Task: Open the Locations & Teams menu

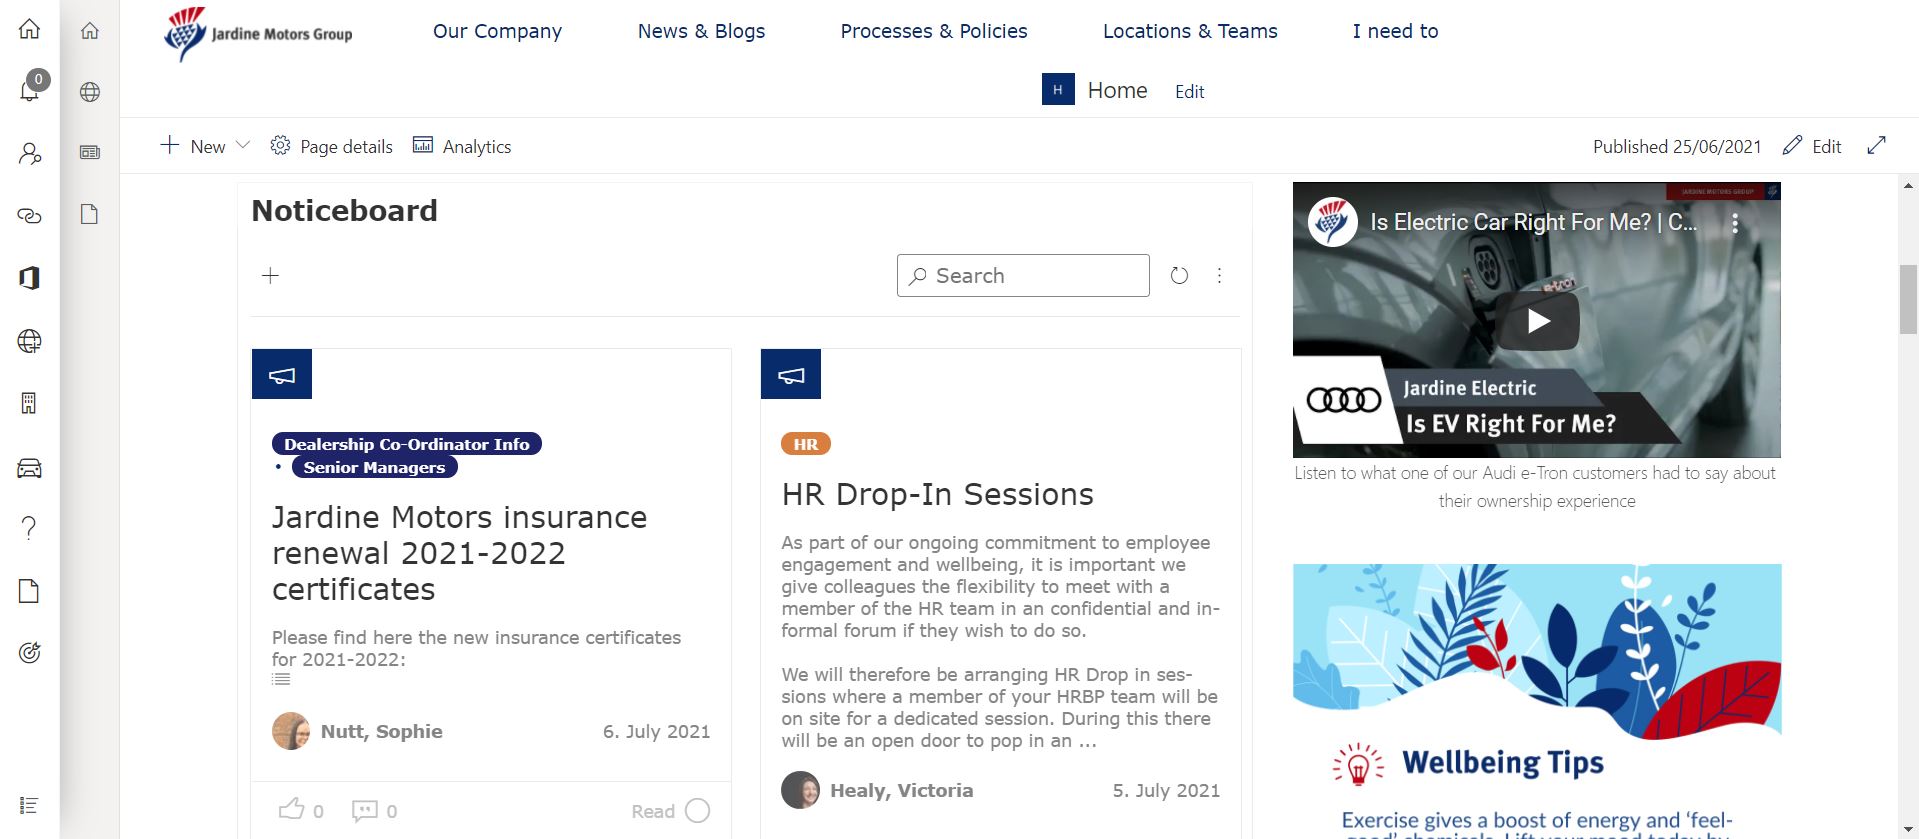Action: pos(1190,31)
